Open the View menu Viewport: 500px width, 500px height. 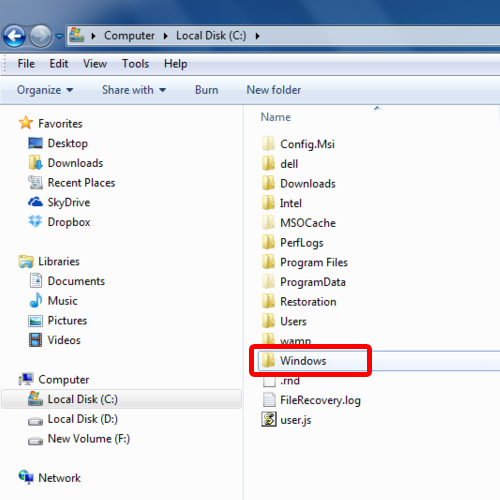point(95,63)
